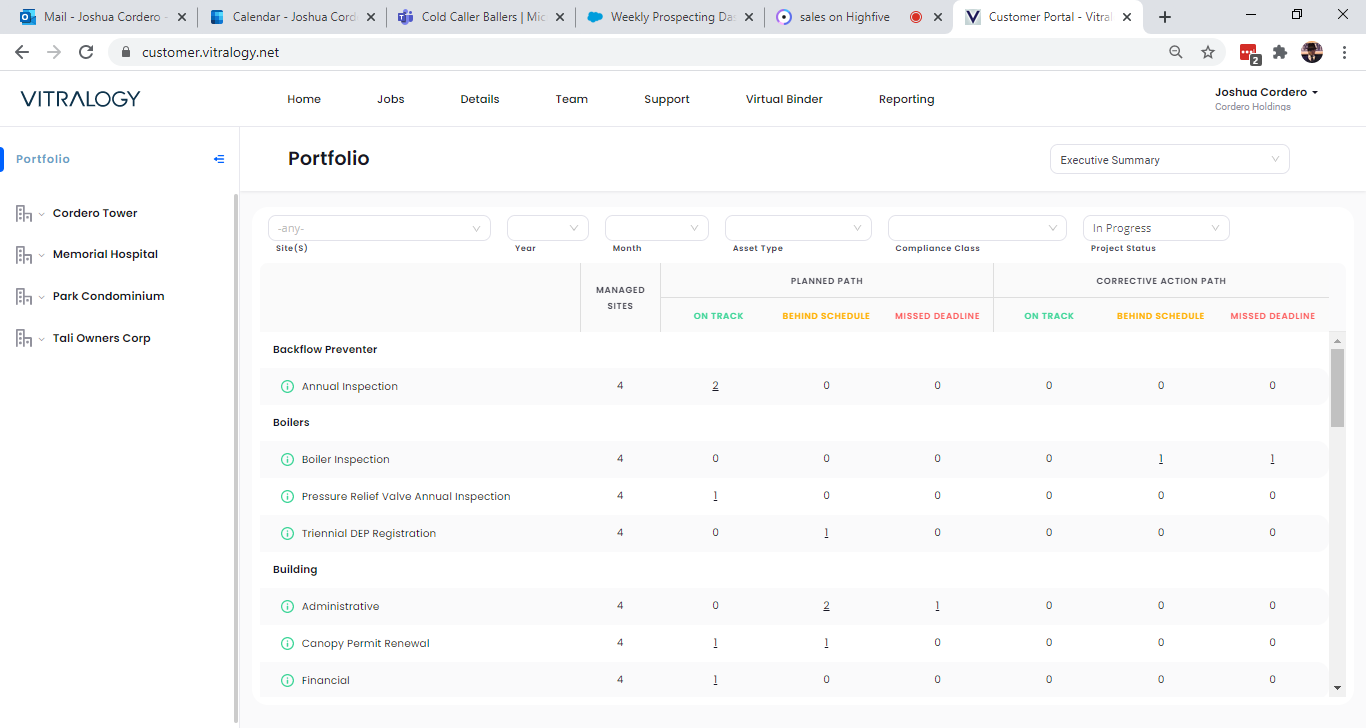Viewport: 1366px width, 728px height.
Task: Expand the Tali Owners Corp site
Action: click(42, 339)
